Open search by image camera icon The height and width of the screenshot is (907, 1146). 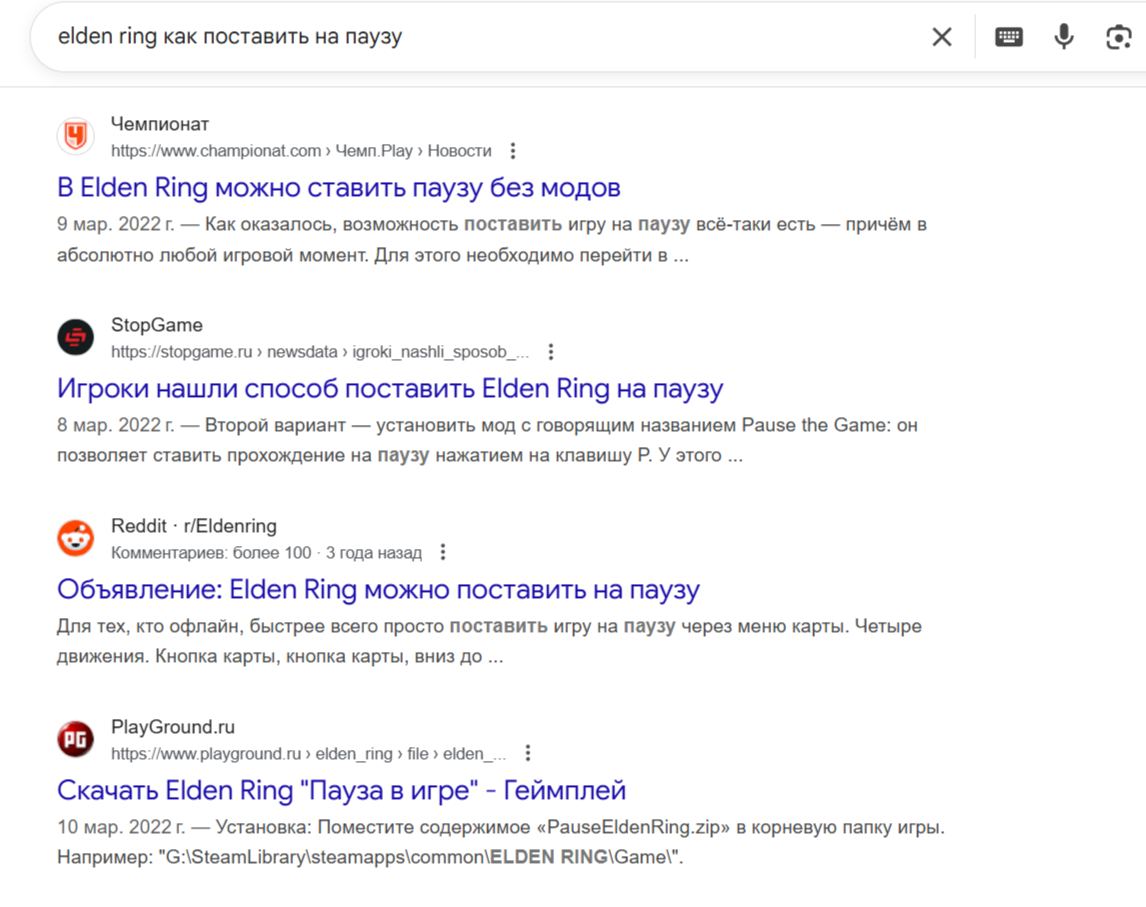click(1118, 37)
